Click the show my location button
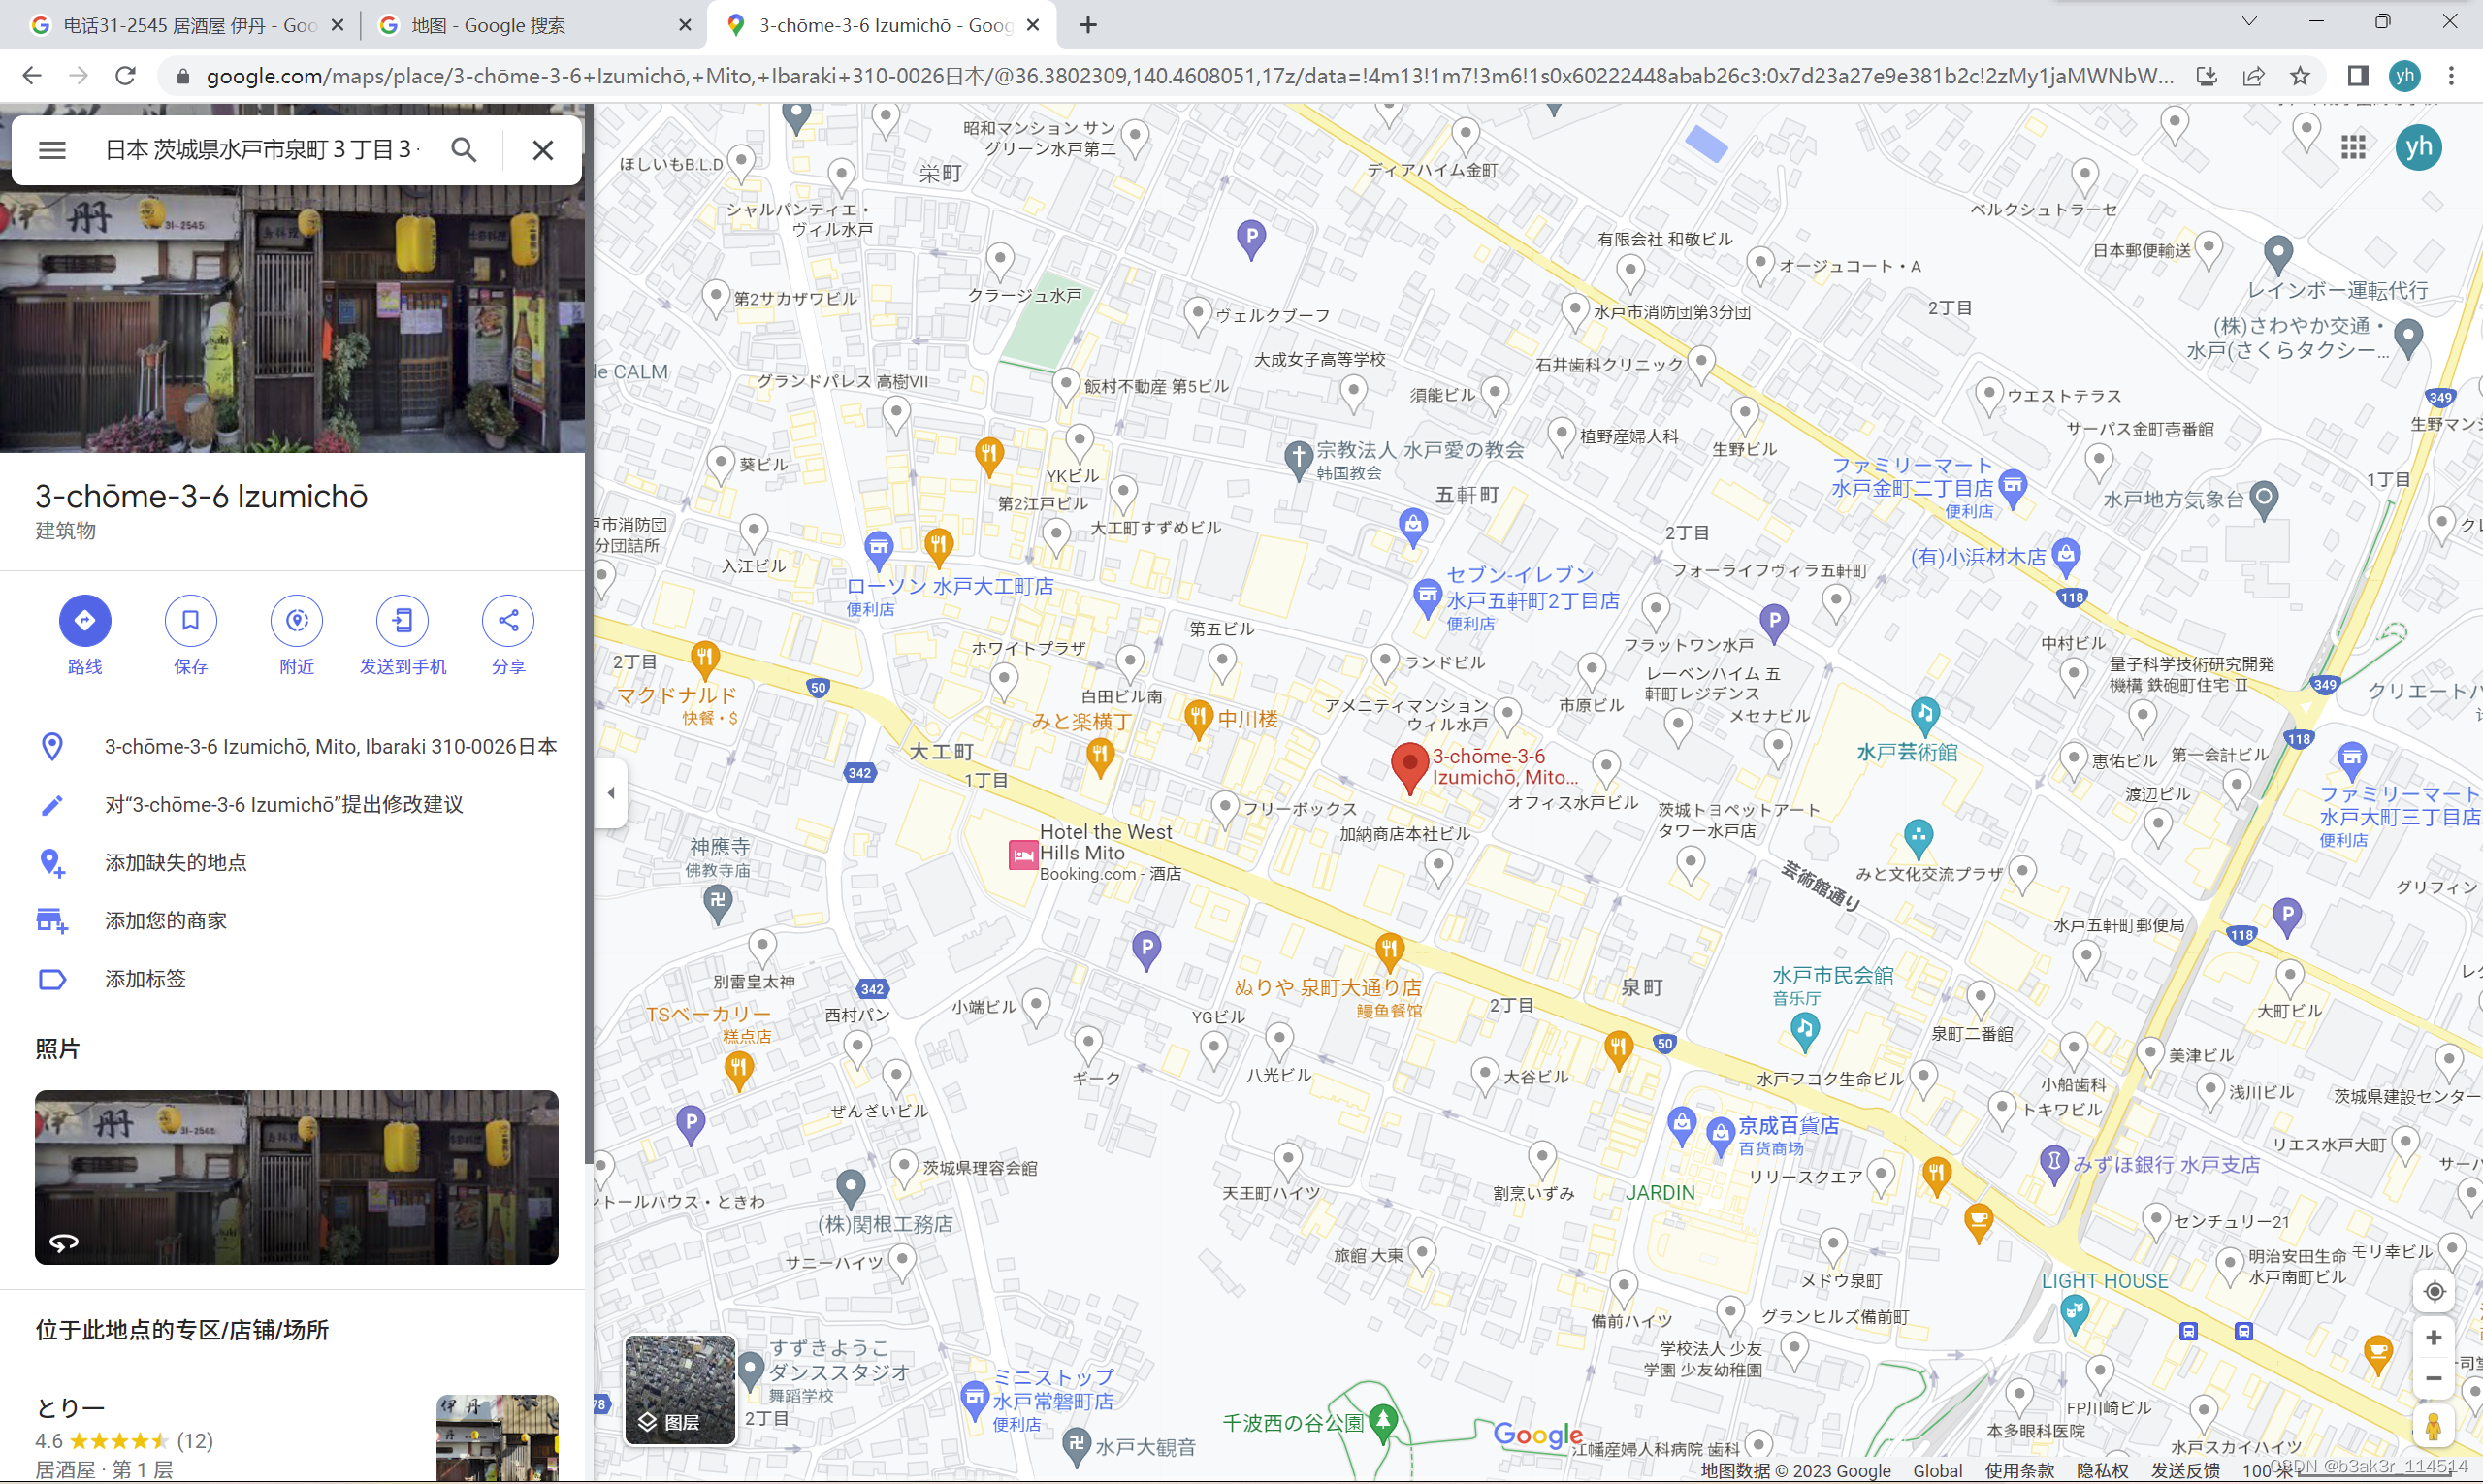The image size is (2483, 1484). pyautogui.click(x=2434, y=1291)
